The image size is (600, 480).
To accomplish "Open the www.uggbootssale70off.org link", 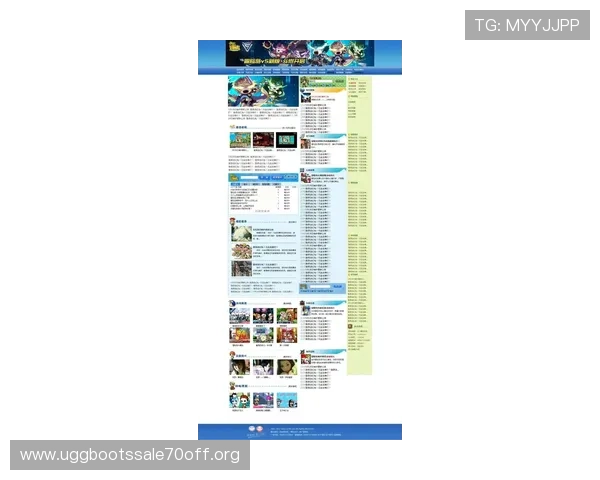I will [130, 455].
